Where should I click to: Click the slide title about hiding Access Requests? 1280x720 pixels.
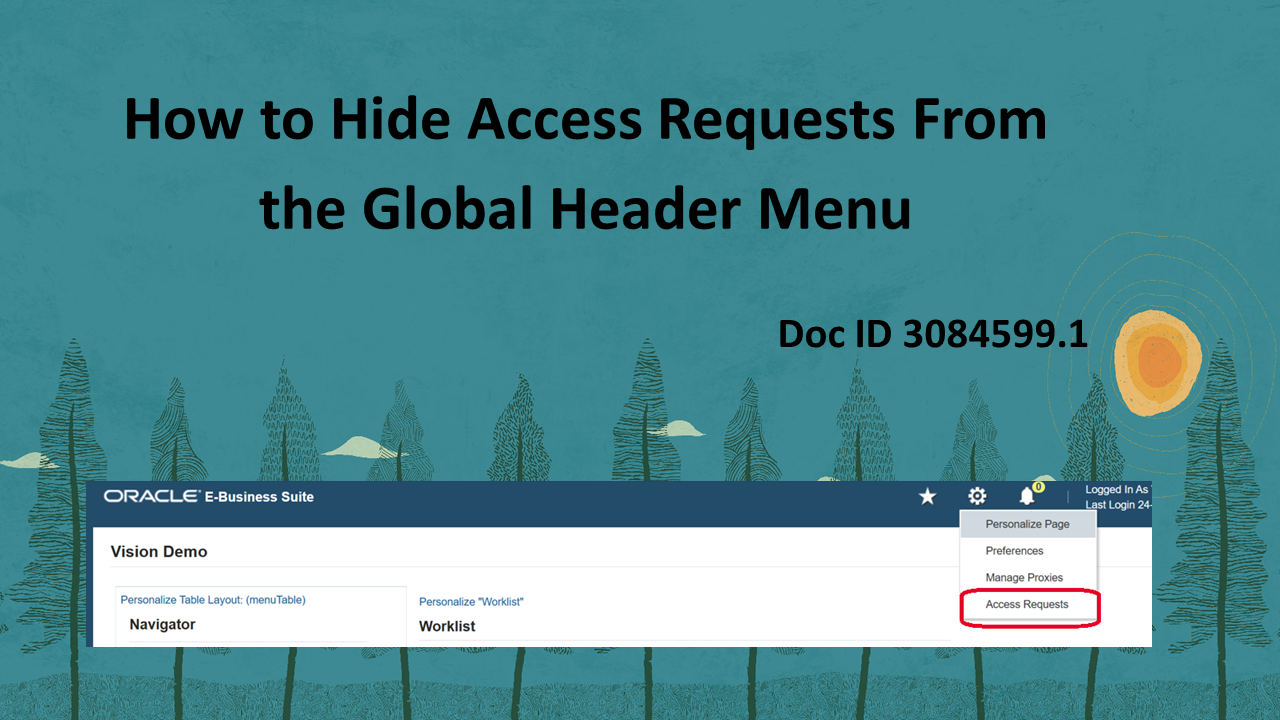[585, 163]
